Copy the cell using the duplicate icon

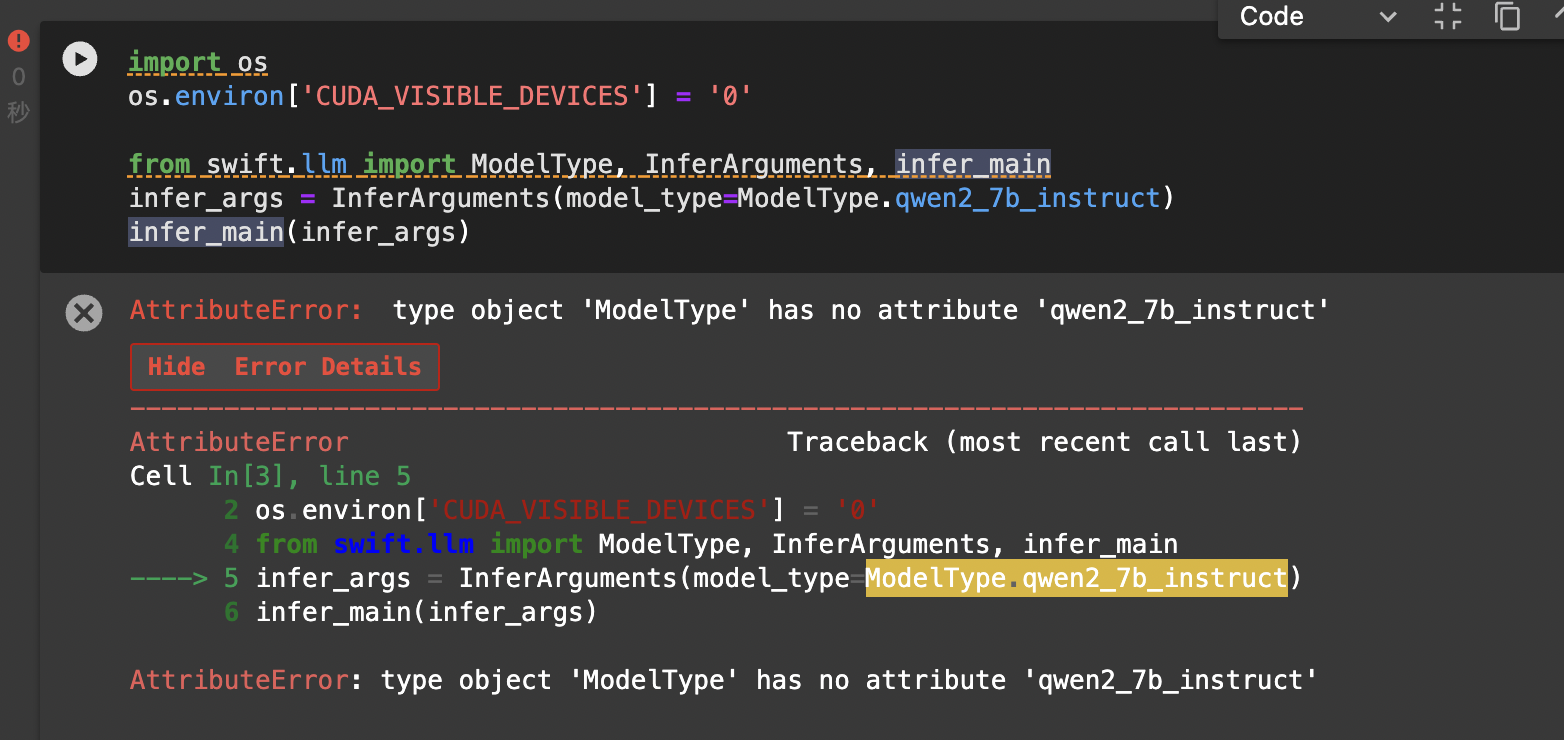pos(1507,16)
